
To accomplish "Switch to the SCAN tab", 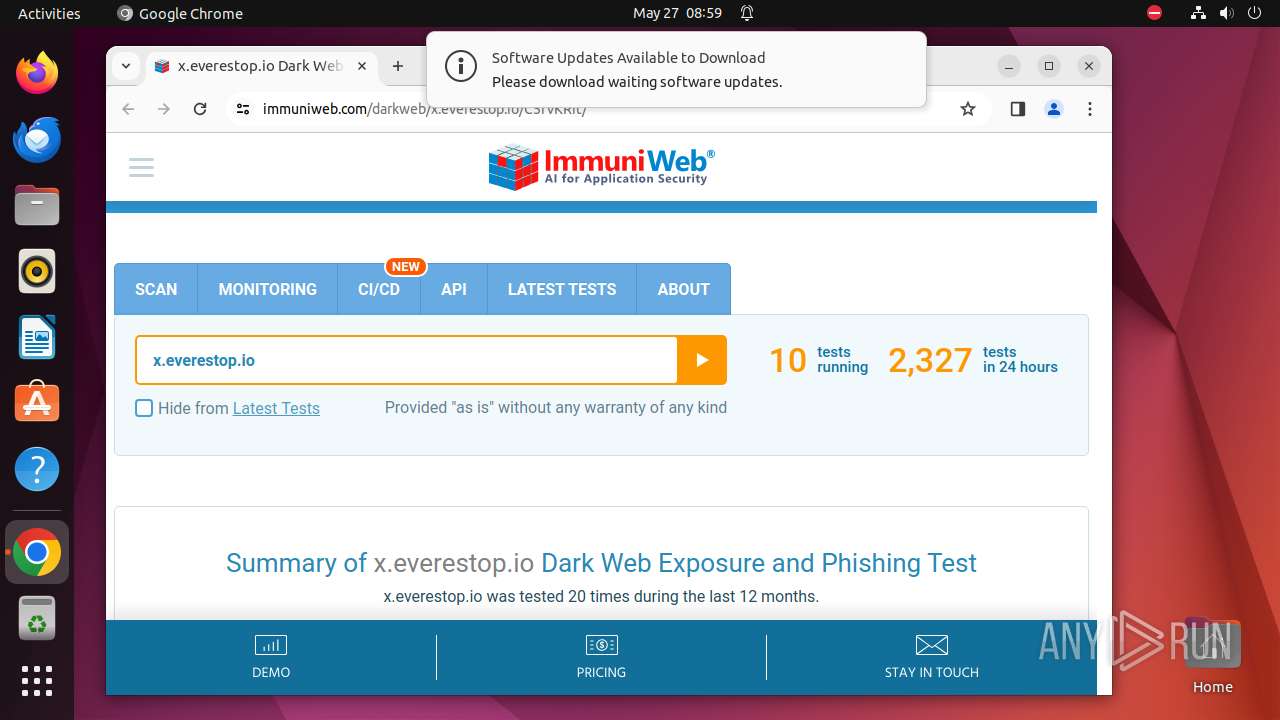I will pos(156,289).
